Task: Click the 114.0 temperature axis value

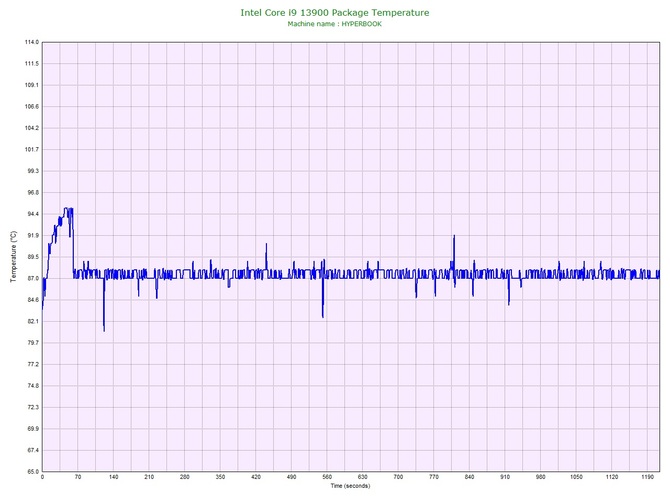Action: 32,42
